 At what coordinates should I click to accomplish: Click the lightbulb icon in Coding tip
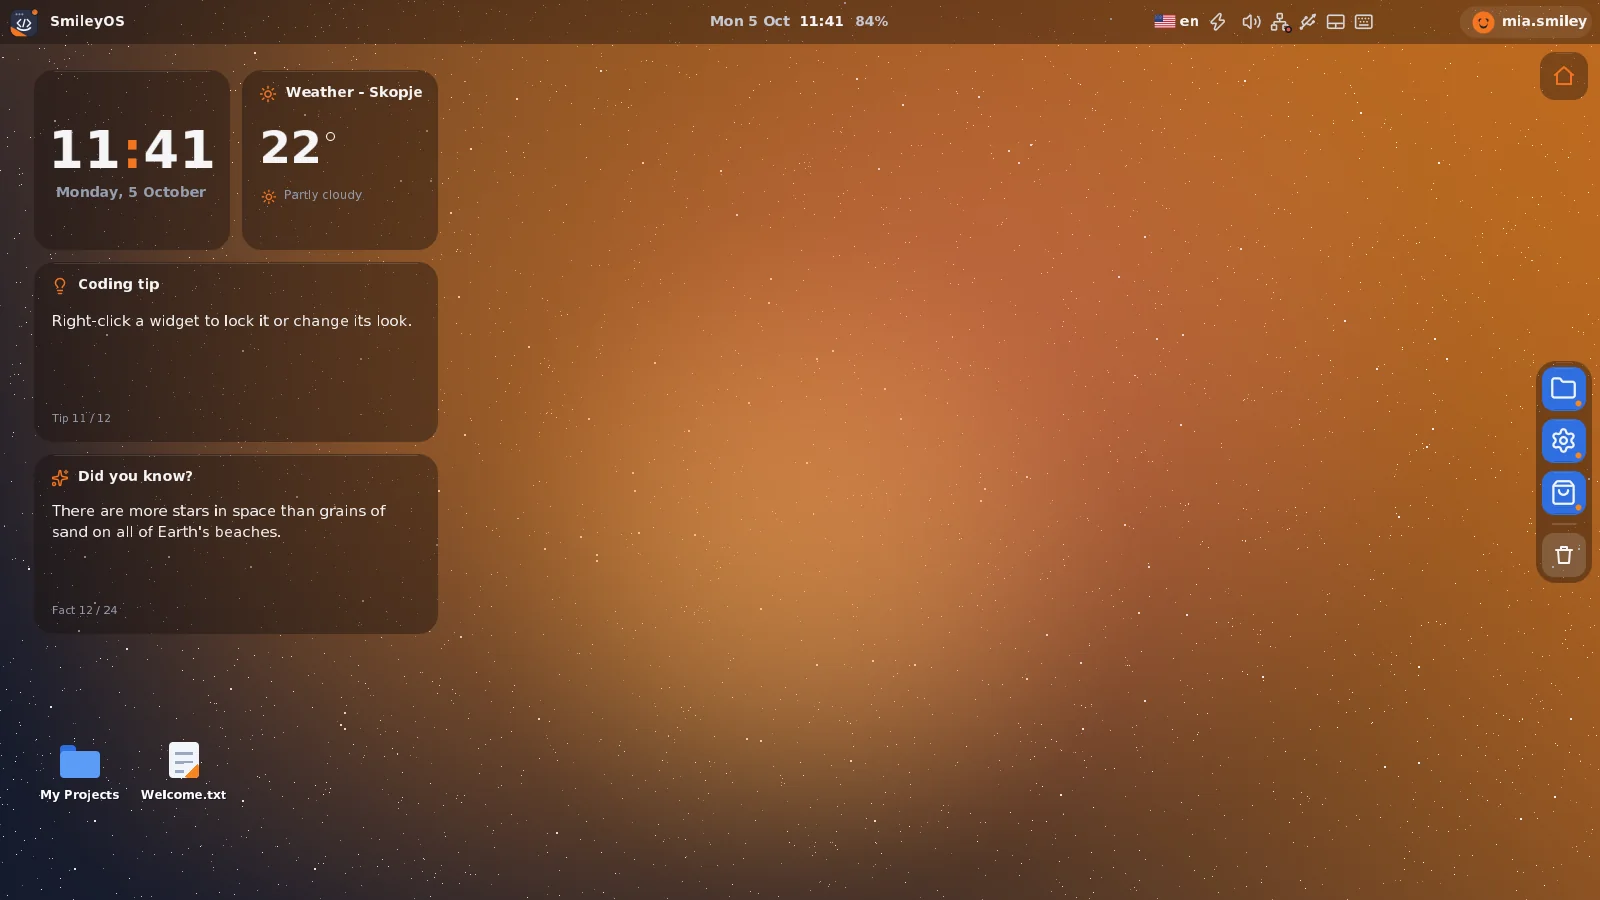(x=60, y=286)
